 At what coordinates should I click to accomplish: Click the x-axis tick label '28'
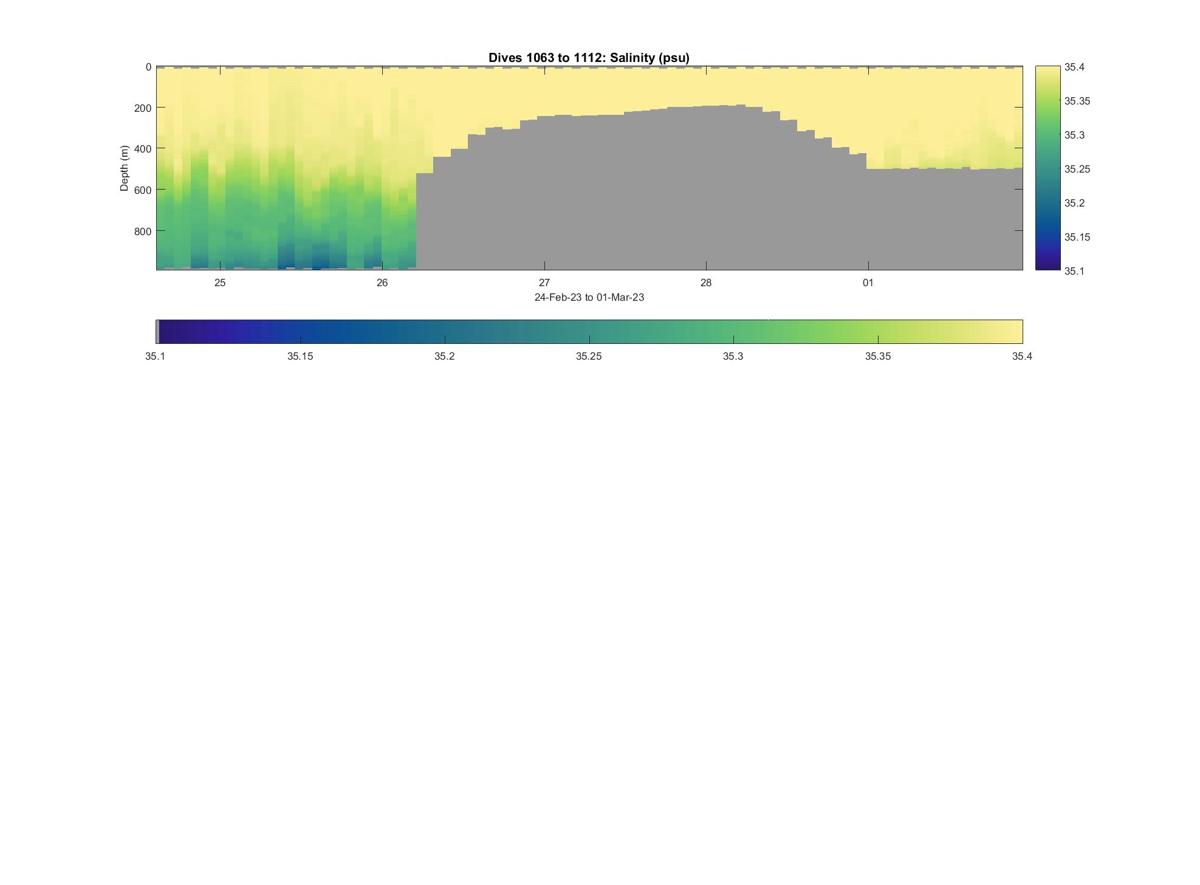pos(706,283)
